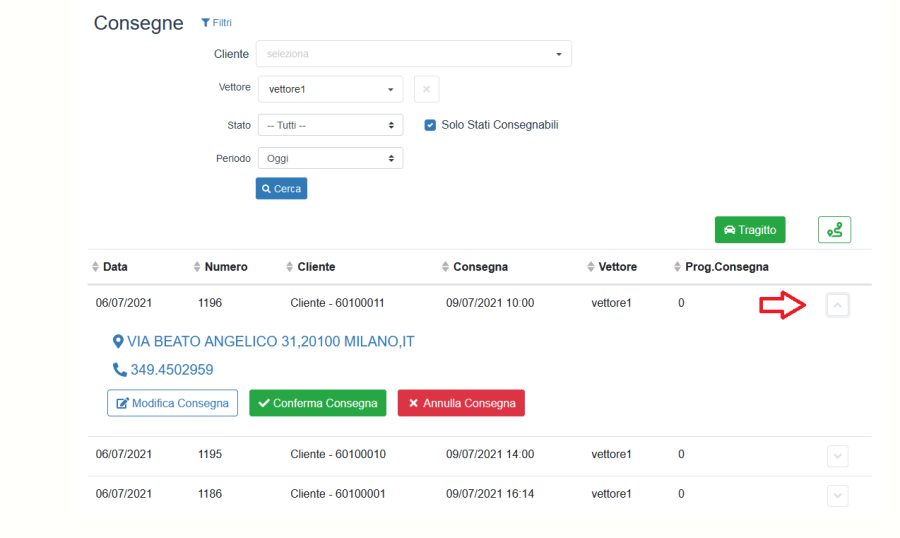
Task: Sort the table by the Prog.Consegna column
Action: [720, 267]
